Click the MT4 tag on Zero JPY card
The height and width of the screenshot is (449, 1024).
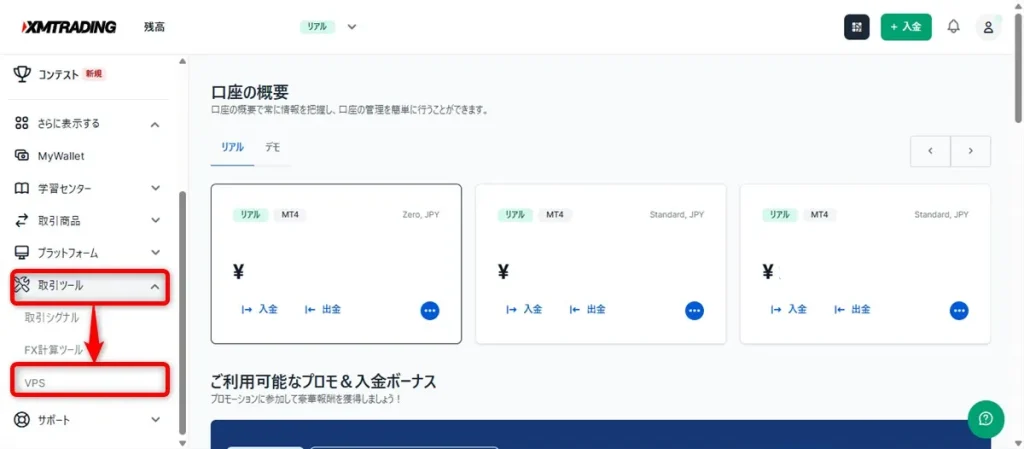coord(290,215)
